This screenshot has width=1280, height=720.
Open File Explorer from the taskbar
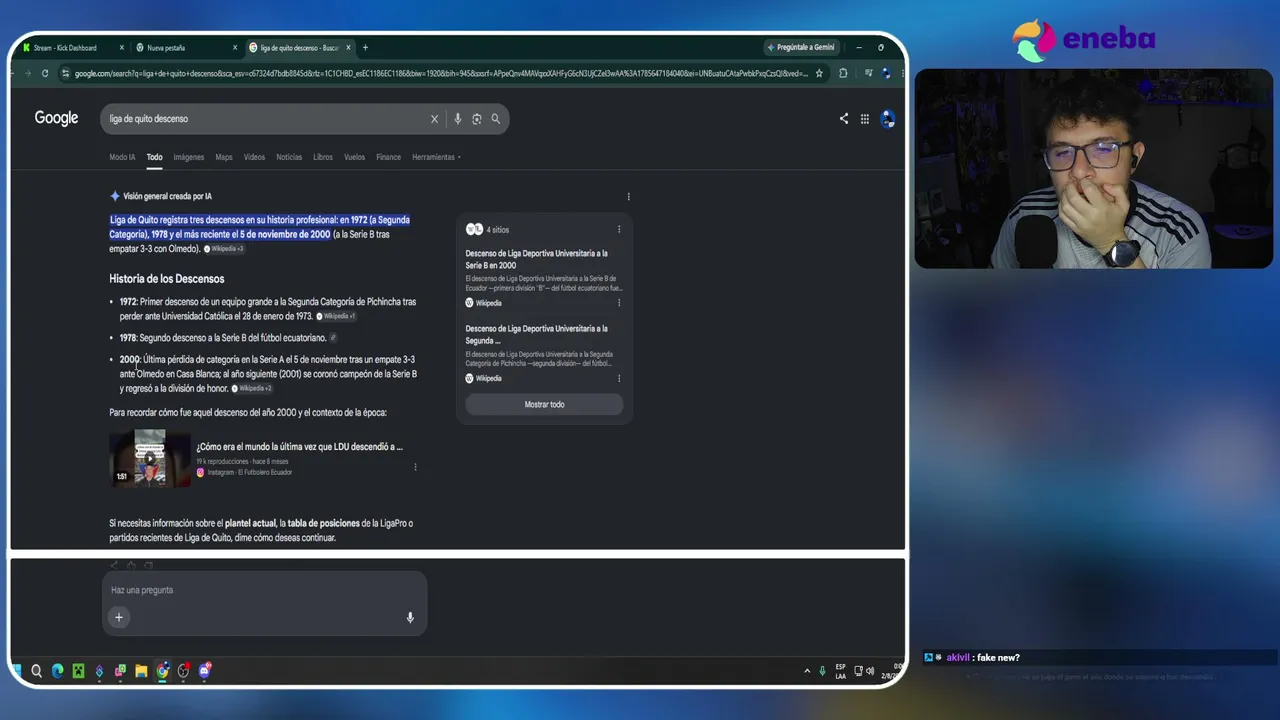141,671
